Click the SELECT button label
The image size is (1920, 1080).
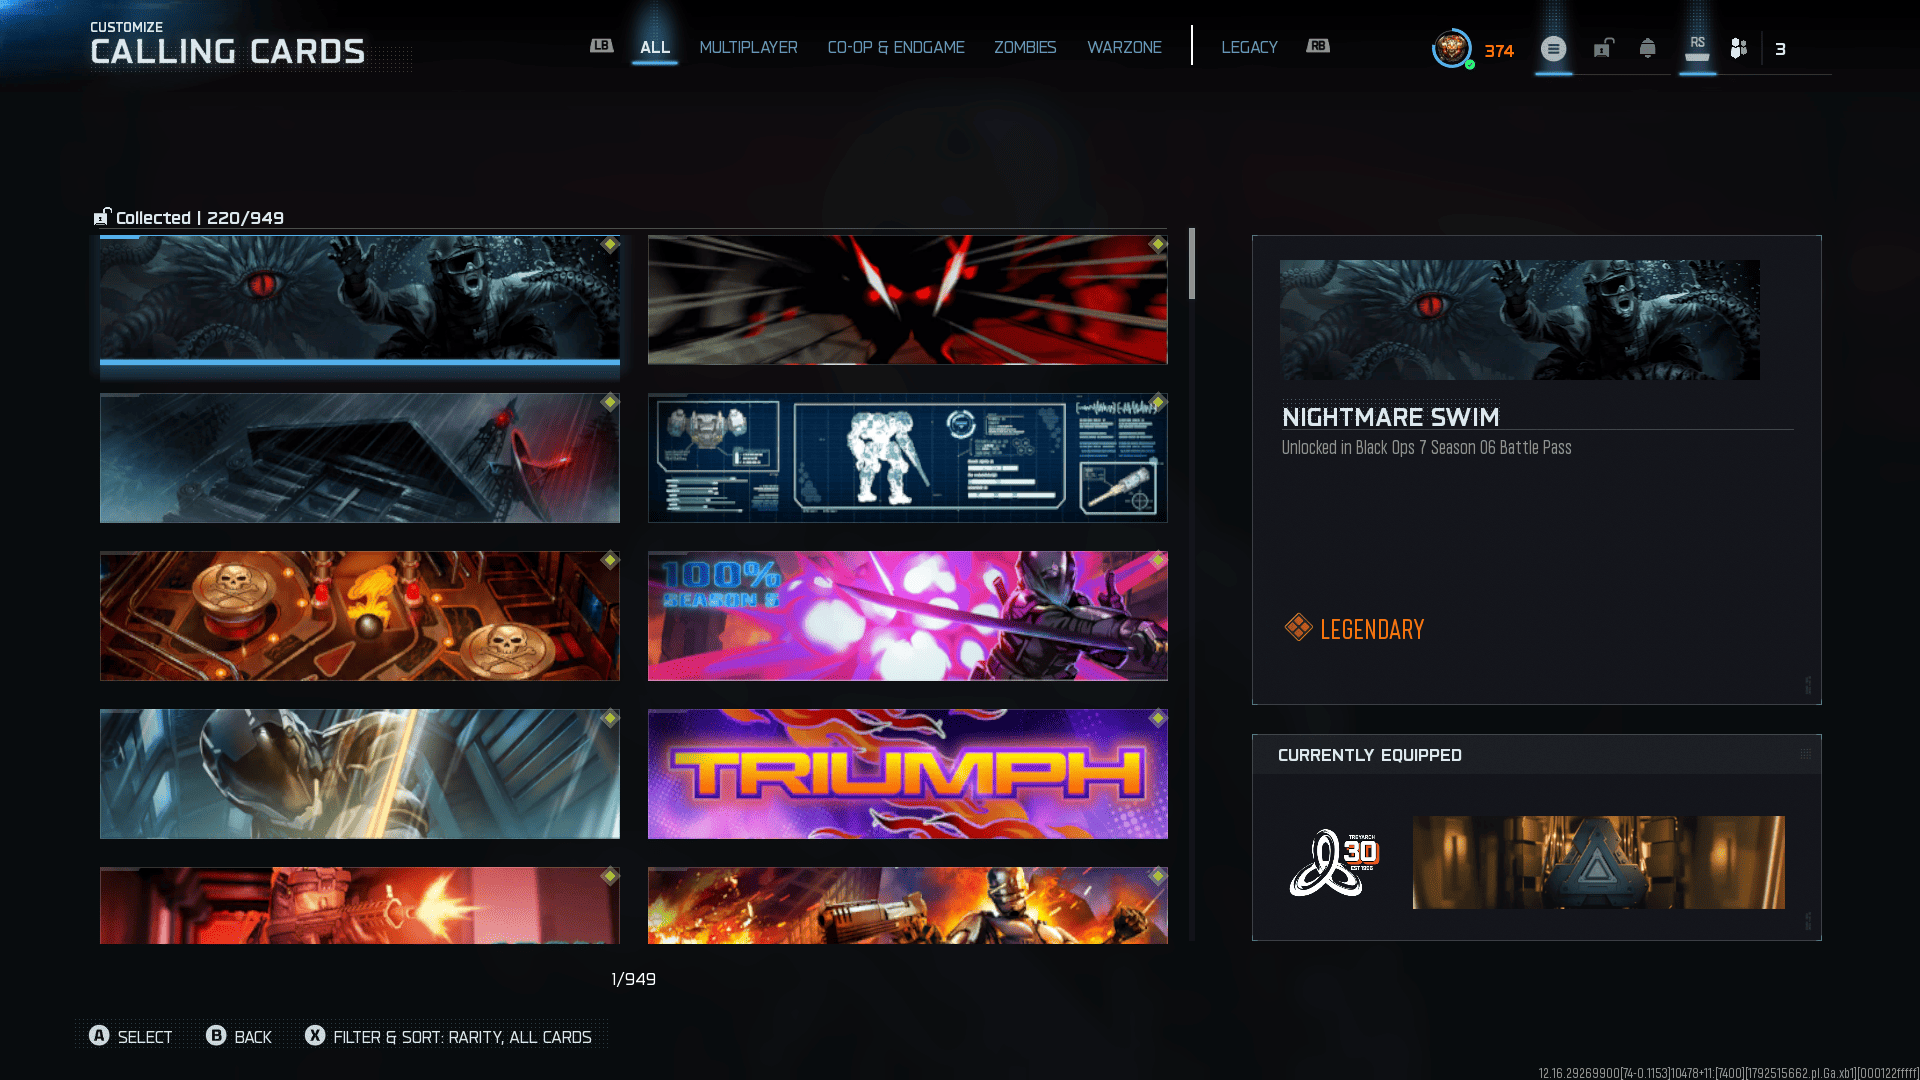[x=145, y=1037]
